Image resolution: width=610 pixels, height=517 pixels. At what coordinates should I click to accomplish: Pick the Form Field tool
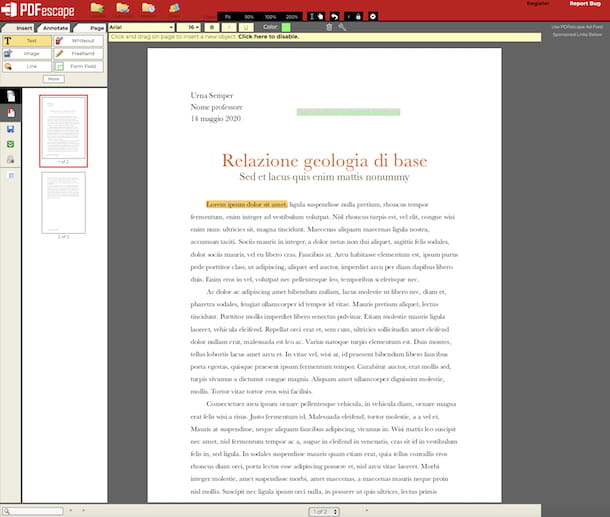click(79, 65)
